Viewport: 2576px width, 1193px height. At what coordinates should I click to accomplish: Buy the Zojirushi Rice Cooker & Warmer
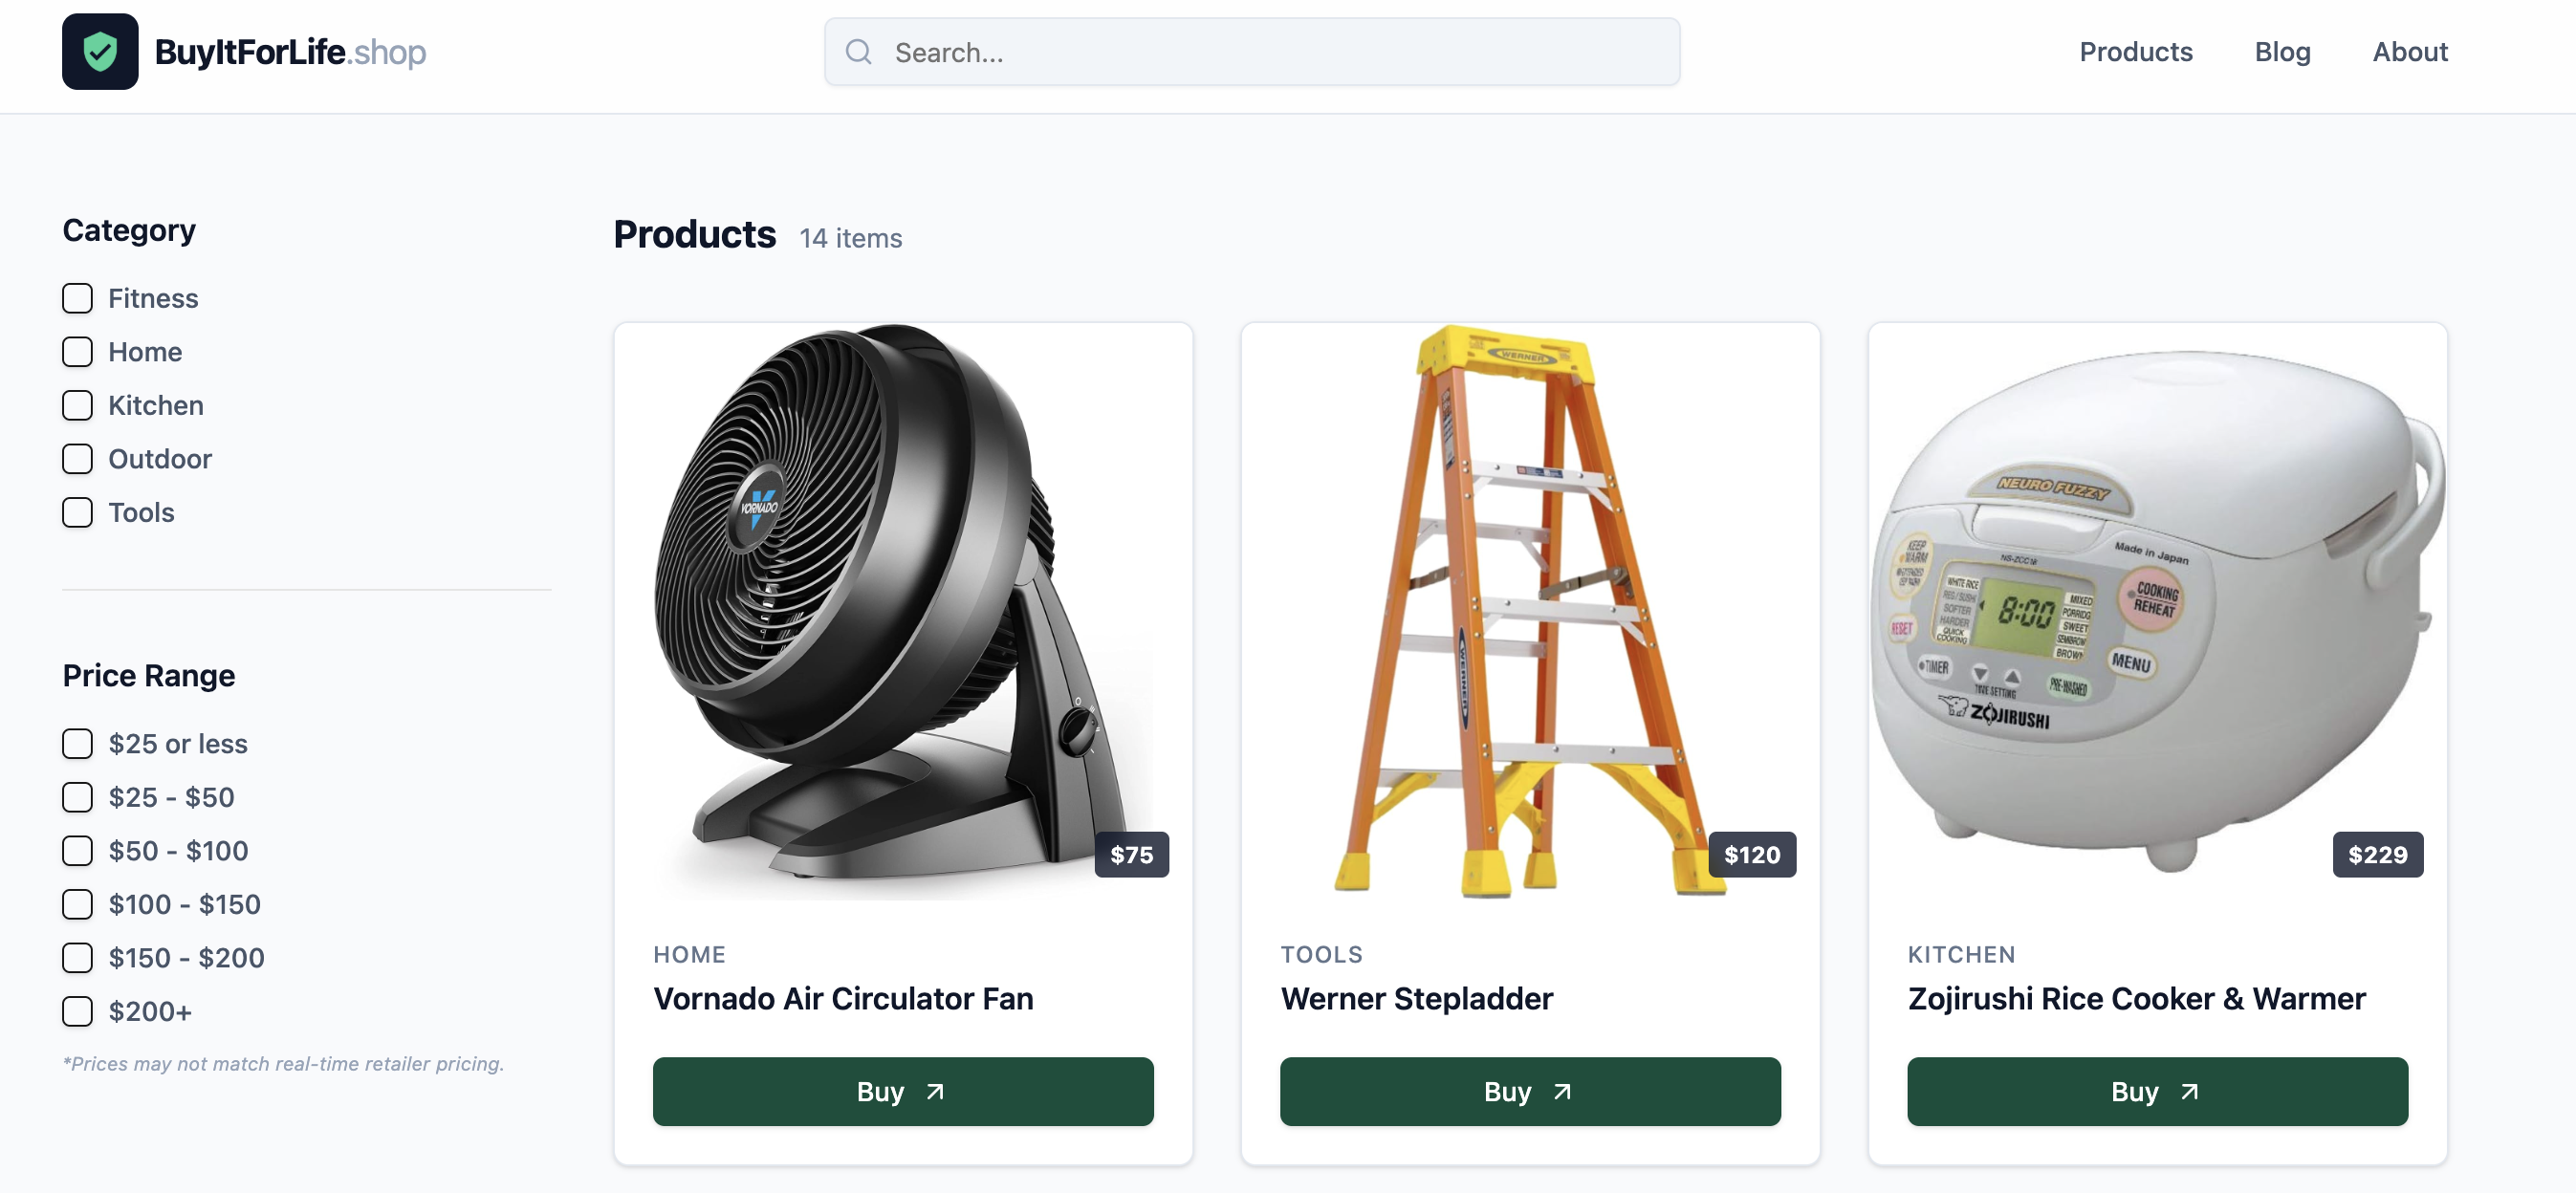pos(2157,1091)
